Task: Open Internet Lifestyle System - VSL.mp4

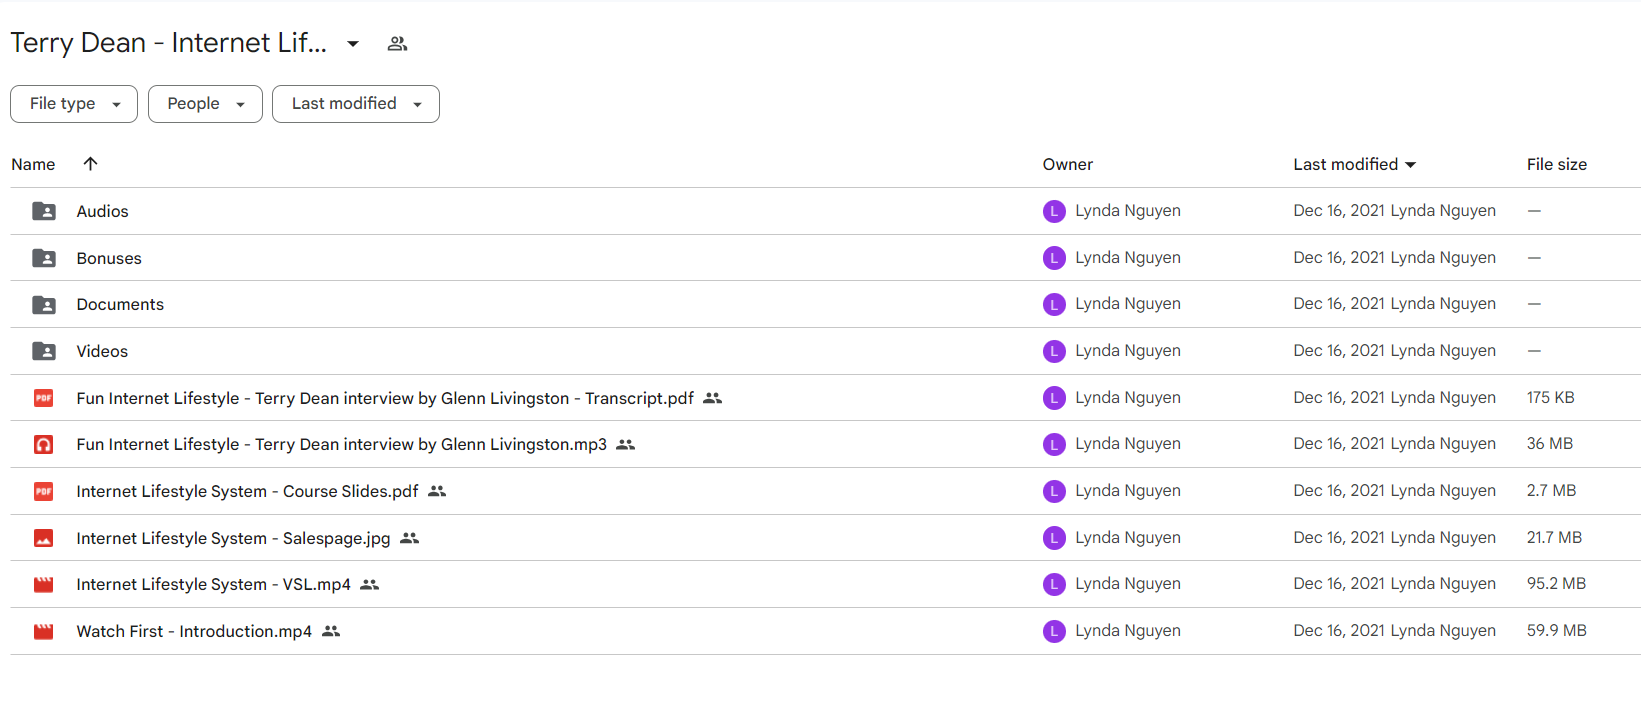Action: pyautogui.click(x=213, y=584)
